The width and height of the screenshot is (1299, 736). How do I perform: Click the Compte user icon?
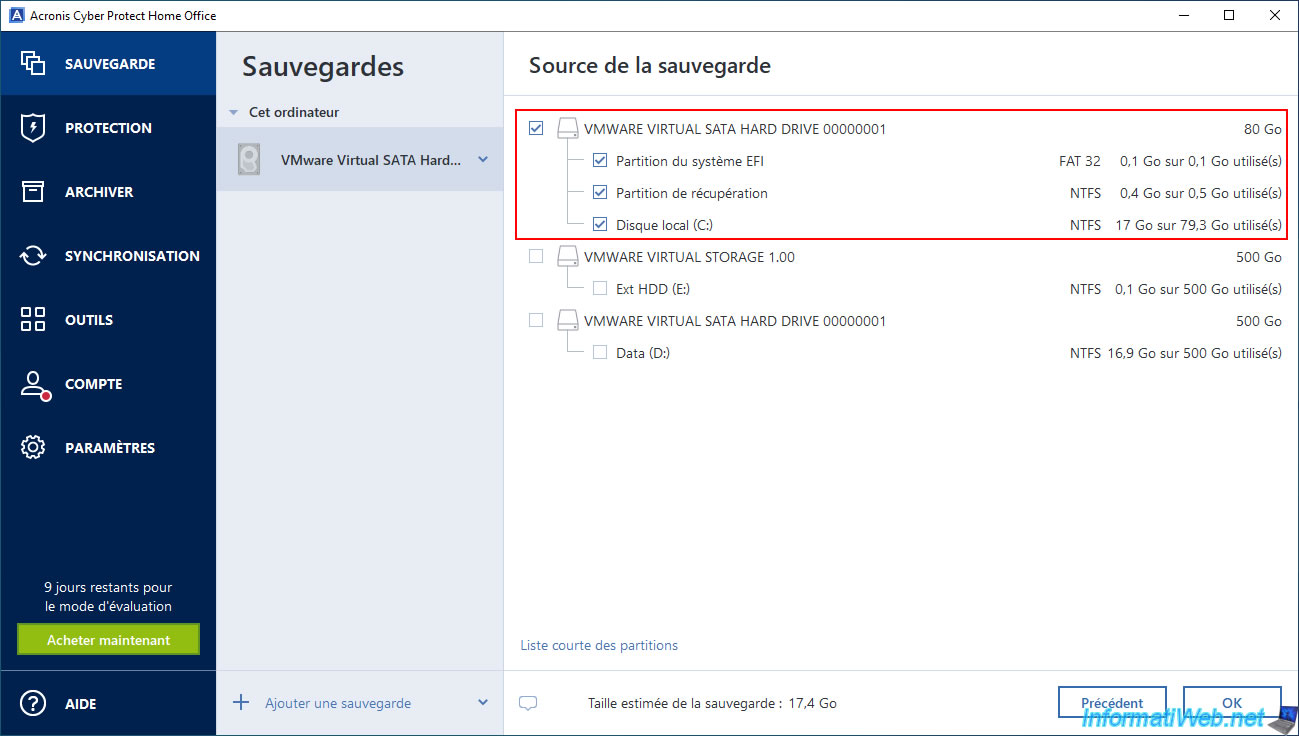33,384
